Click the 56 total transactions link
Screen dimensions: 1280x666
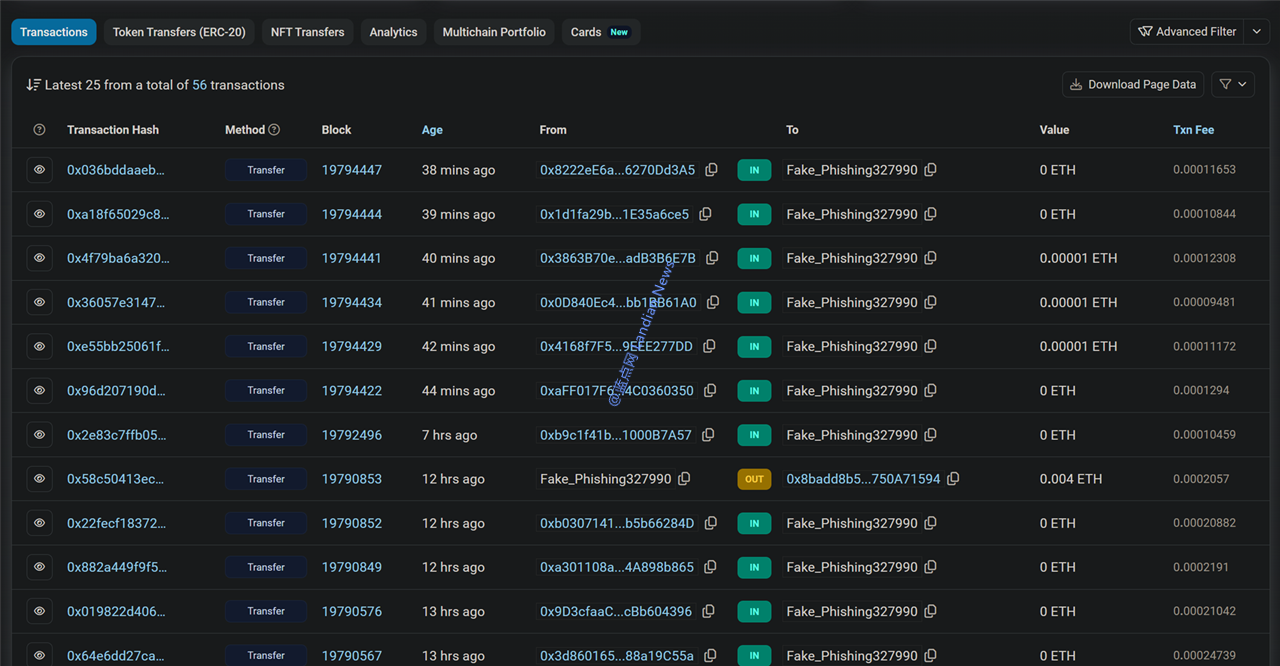click(200, 85)
